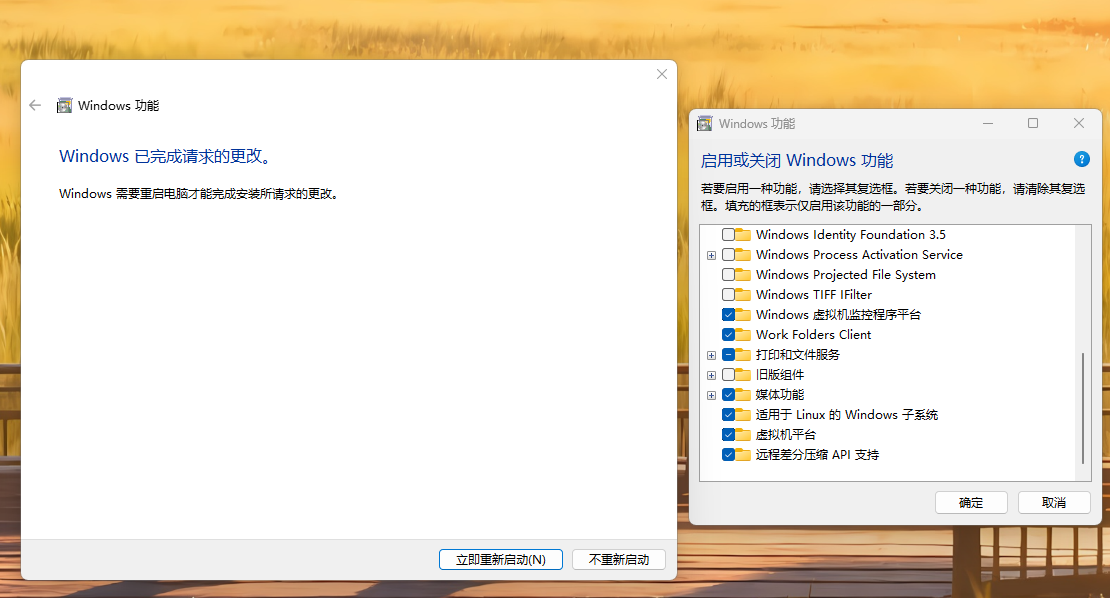Uncheck the 媒体功能 checkbox
Image resolution: width=1110 pixels, height=598 pixels.
point(728,395)
